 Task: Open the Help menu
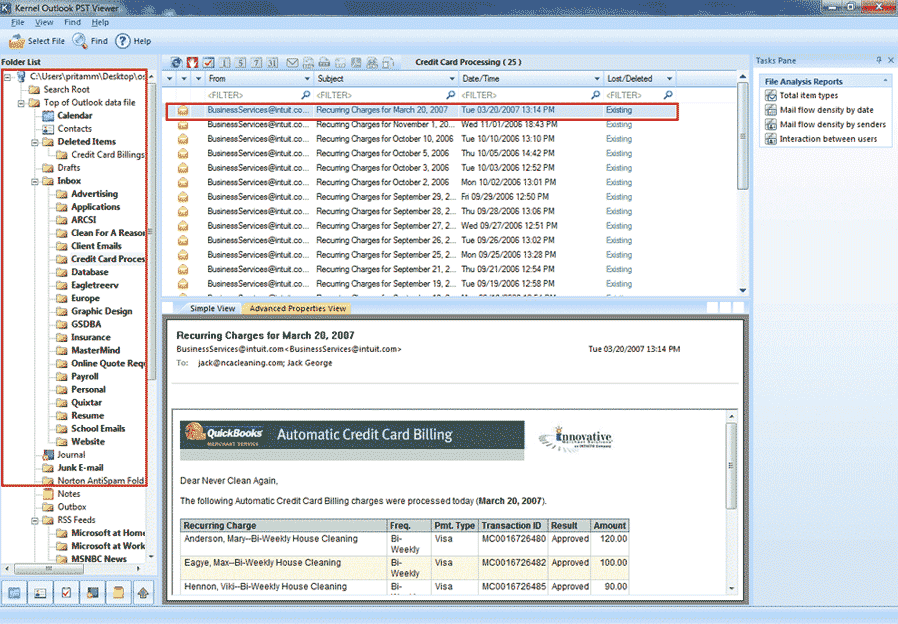click(100, 22)
